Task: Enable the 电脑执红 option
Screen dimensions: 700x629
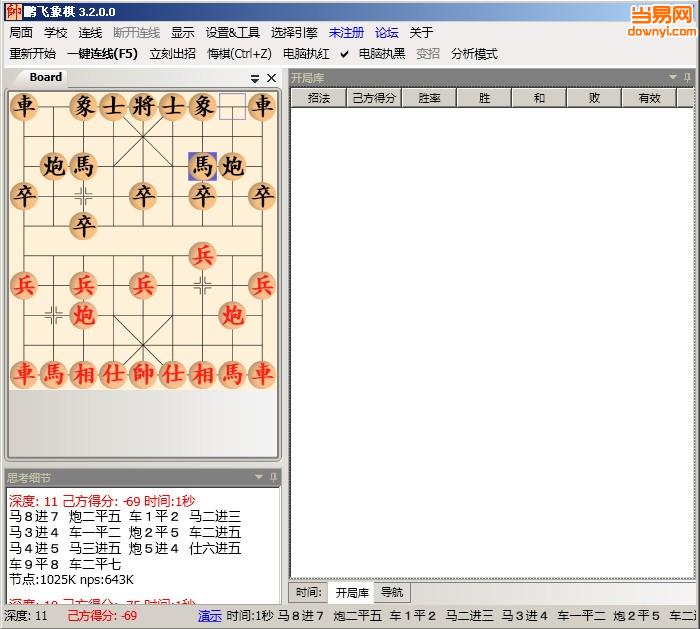Action: 306,54
